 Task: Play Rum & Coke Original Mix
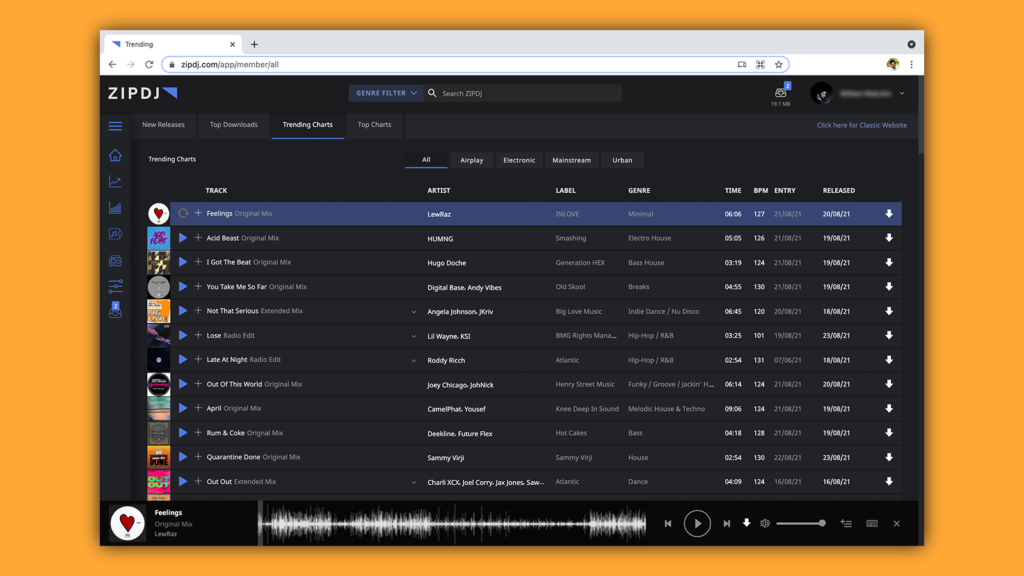[183, 432]
